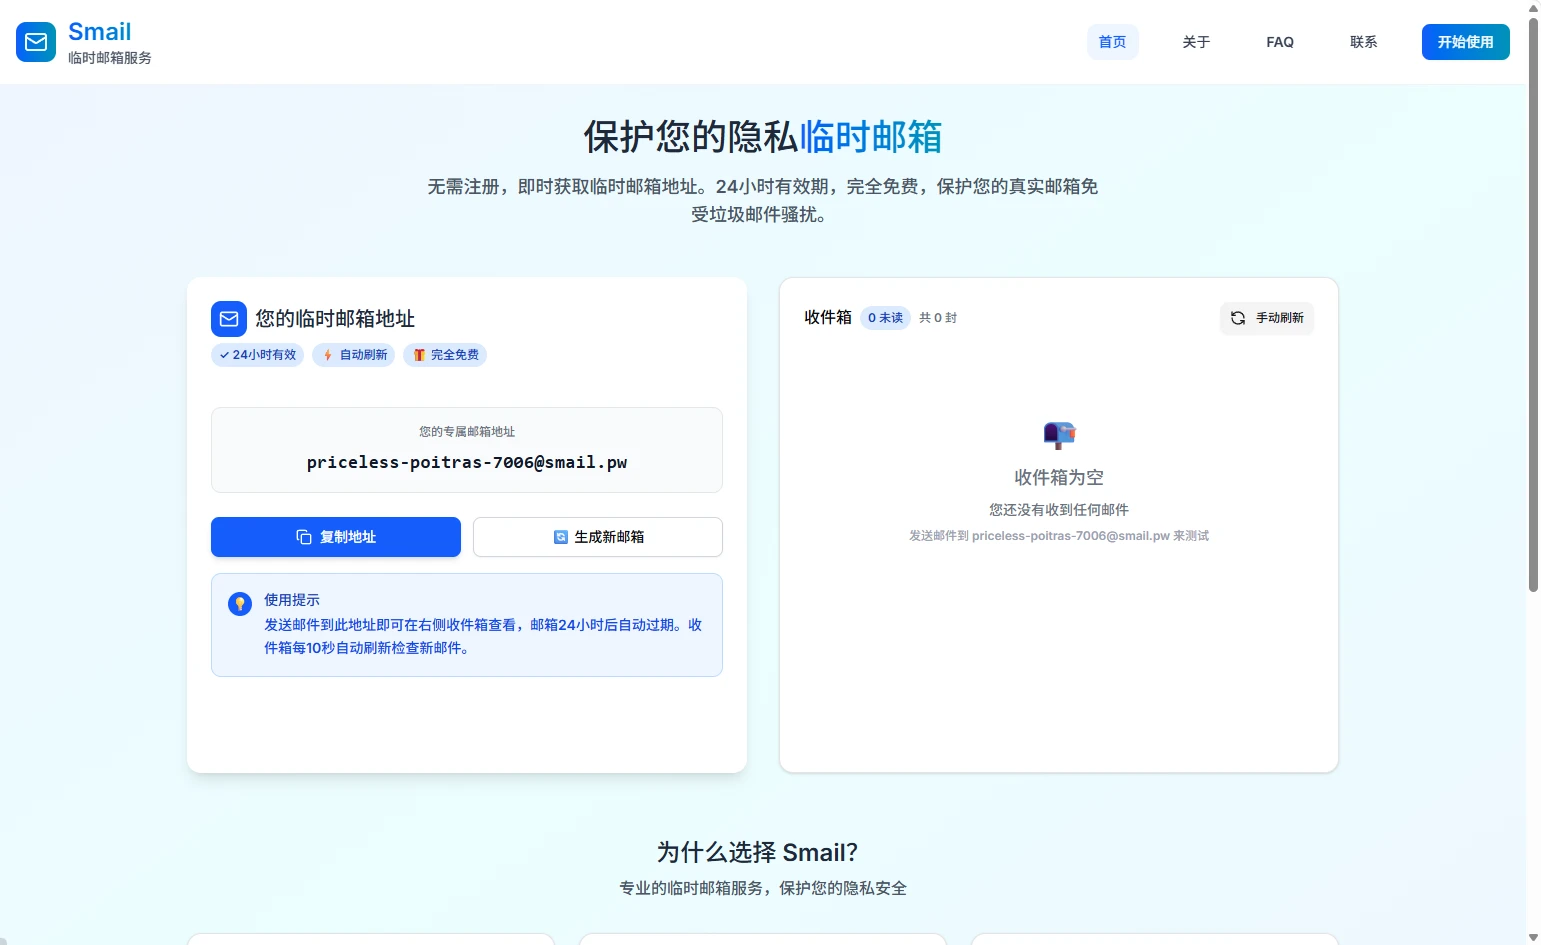This screenshot has height=945, width=1541.
Task: Click the 24小时有效 badge
Action: [x=258, y=355]
